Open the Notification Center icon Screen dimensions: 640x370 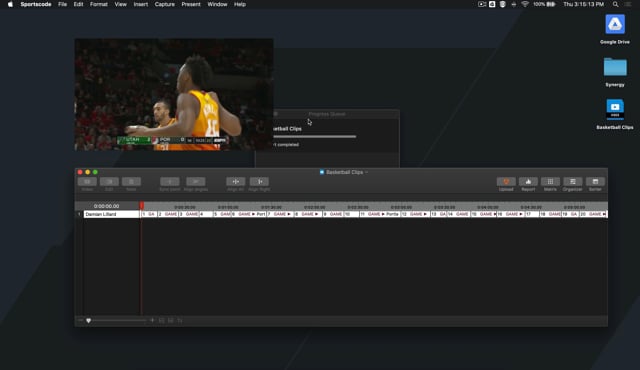628,4
